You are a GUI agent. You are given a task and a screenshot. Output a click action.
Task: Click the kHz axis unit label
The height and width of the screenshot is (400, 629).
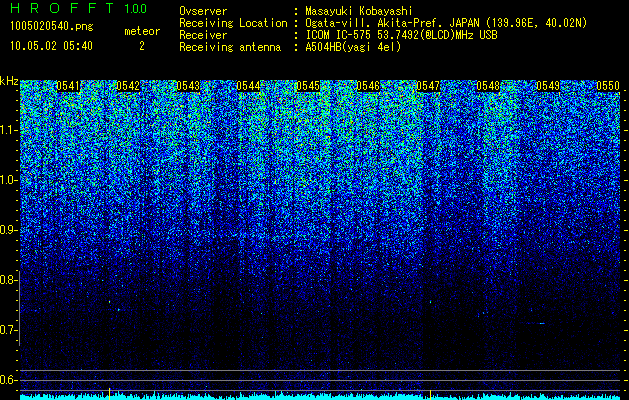[x=9, y=81]
